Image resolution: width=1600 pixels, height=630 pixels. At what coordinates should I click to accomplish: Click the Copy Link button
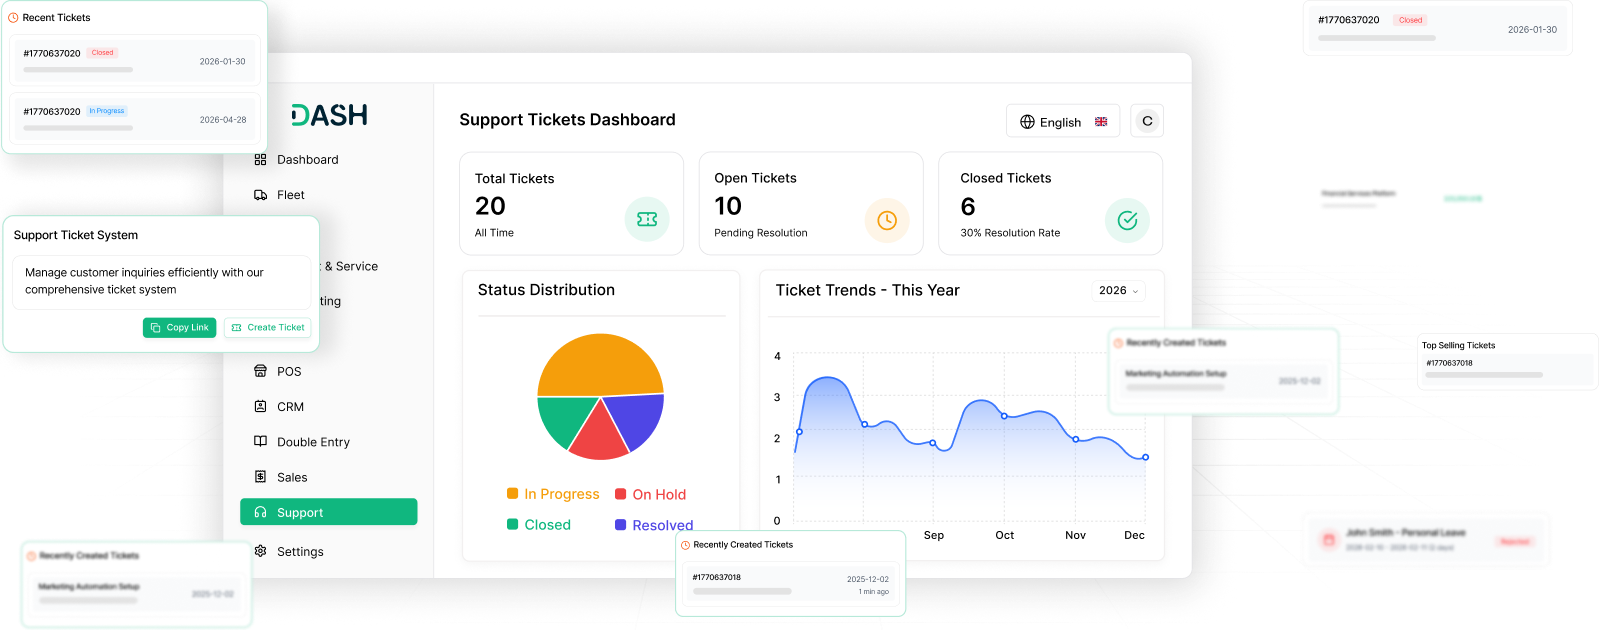(x=179, y=327)
